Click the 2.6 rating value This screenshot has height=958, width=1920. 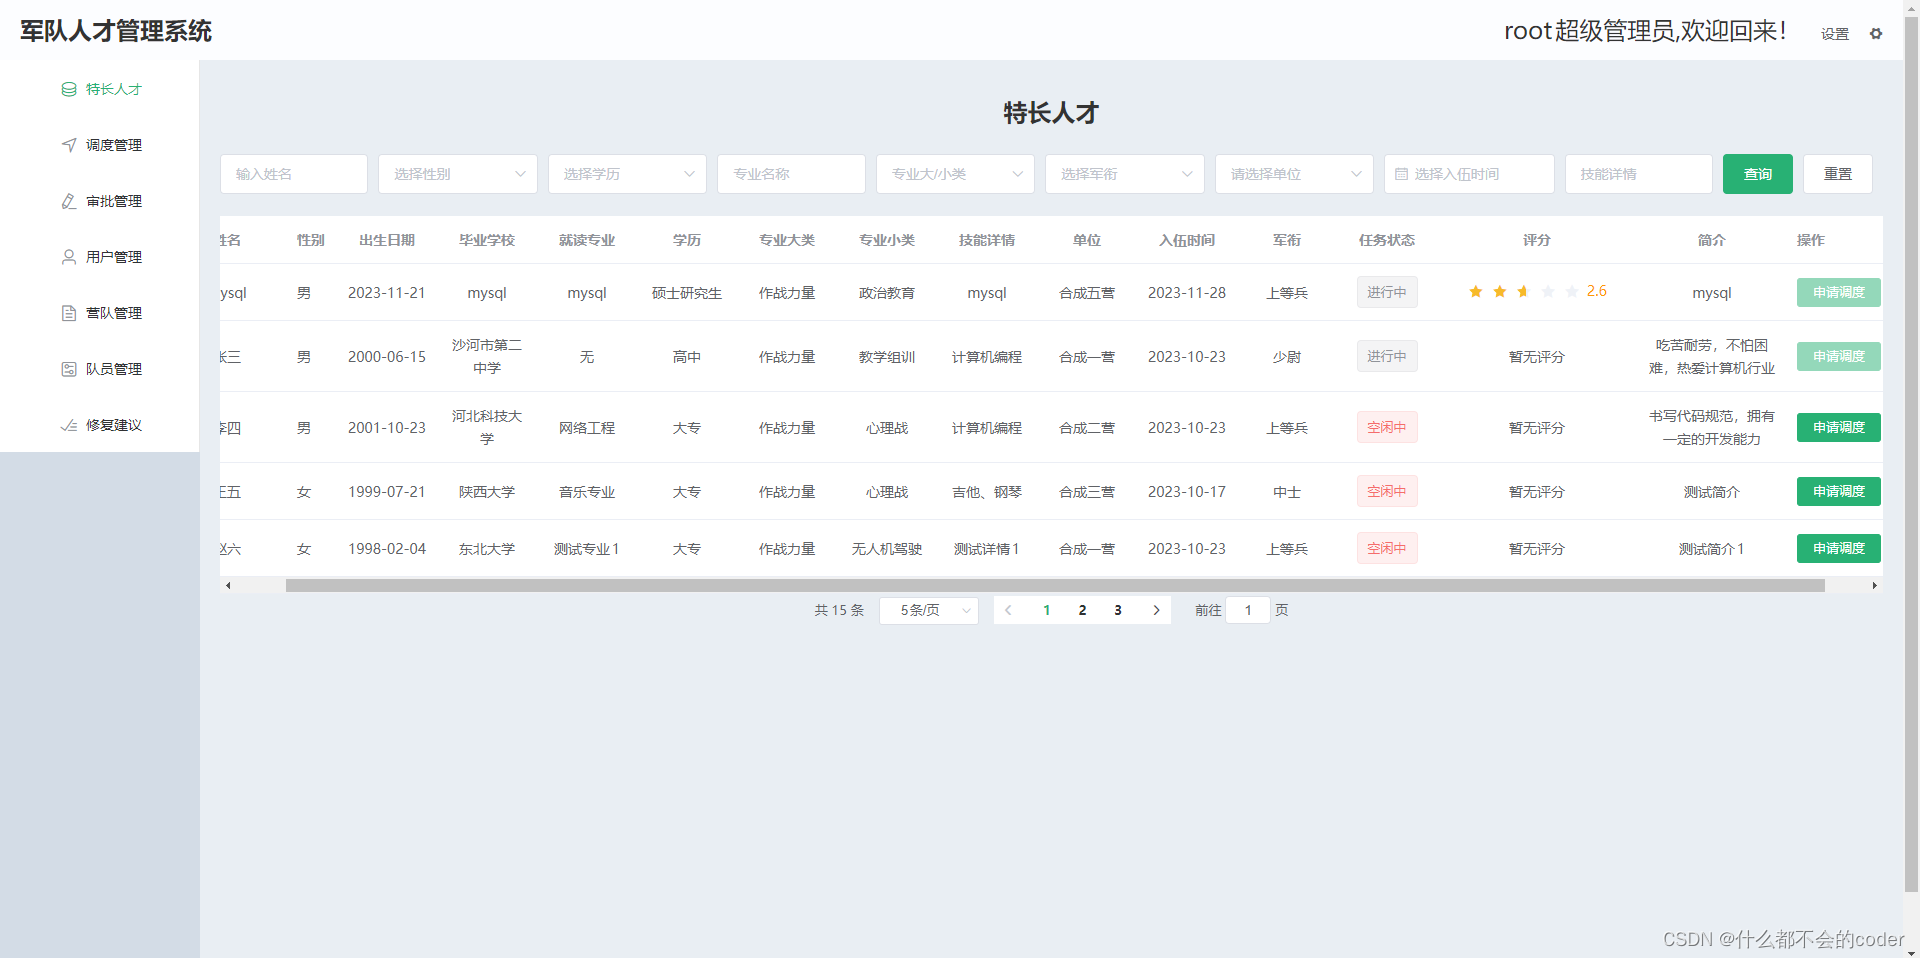point(1597,291)
